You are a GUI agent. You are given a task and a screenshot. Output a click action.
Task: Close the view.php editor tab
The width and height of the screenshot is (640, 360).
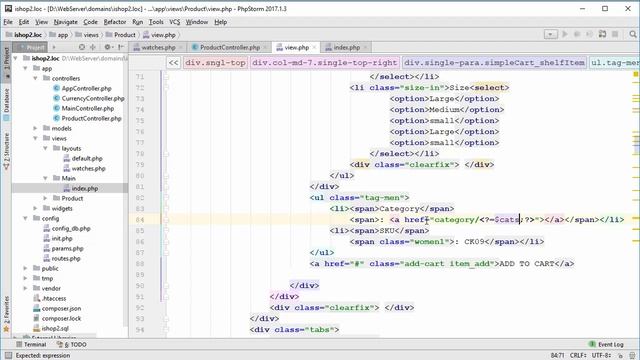coord(314,47)
